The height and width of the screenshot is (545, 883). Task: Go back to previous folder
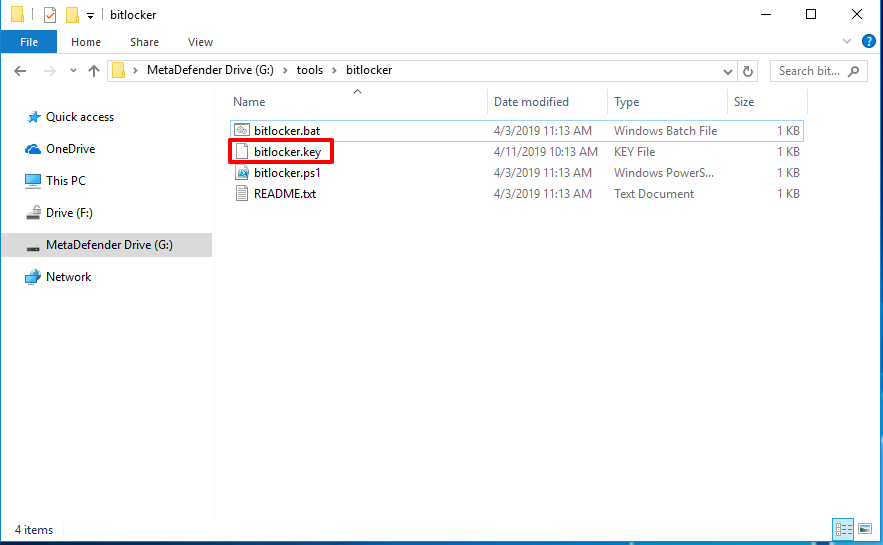[x=20, y=71]
